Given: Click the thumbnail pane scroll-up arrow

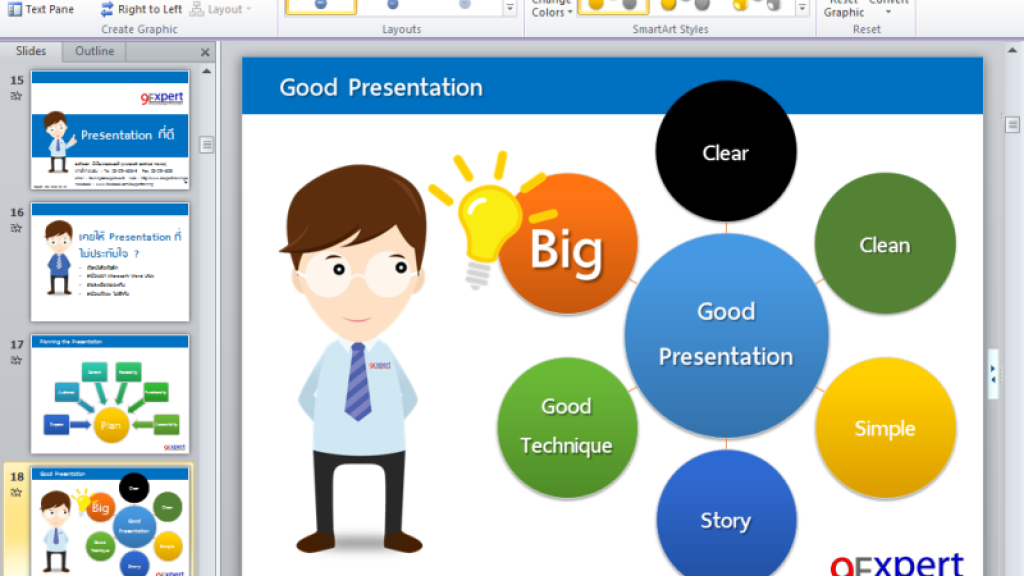Looking at the screenshot, I should tap(206, 71).
